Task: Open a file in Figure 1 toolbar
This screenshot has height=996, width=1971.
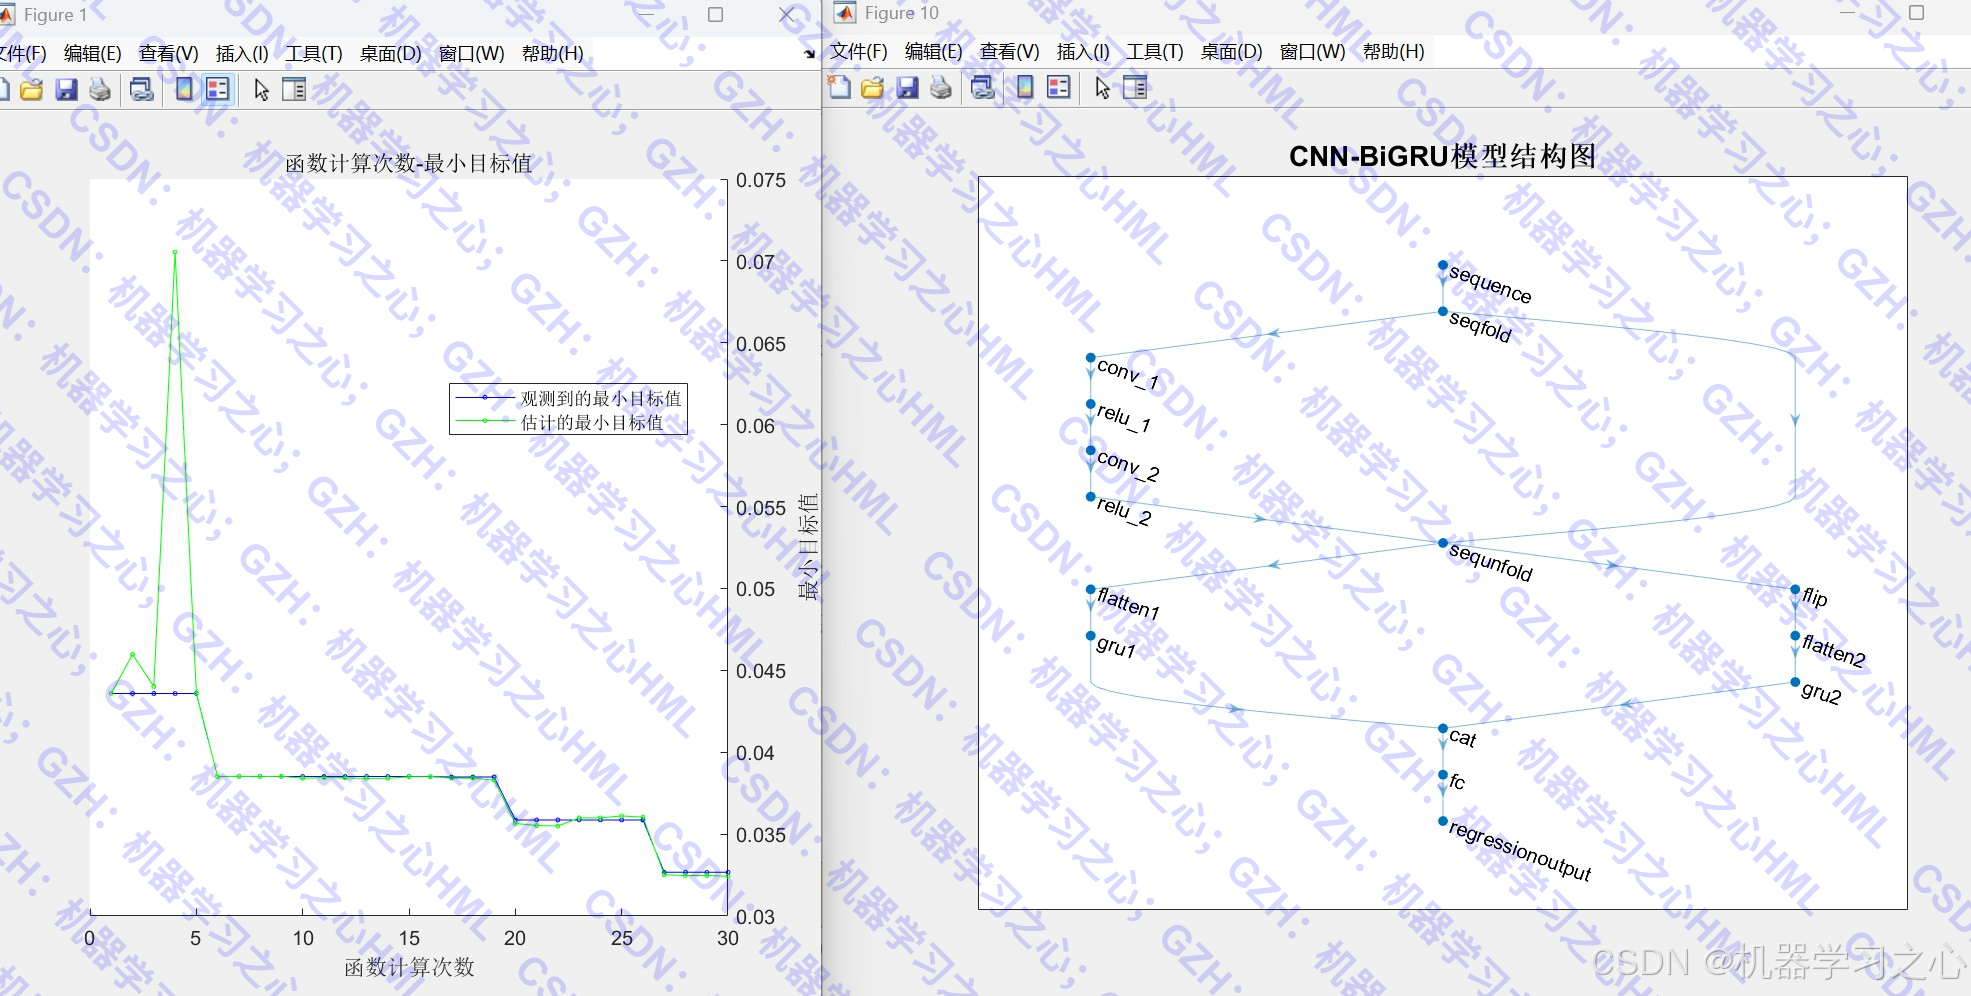Action: [x=32, y=90]
